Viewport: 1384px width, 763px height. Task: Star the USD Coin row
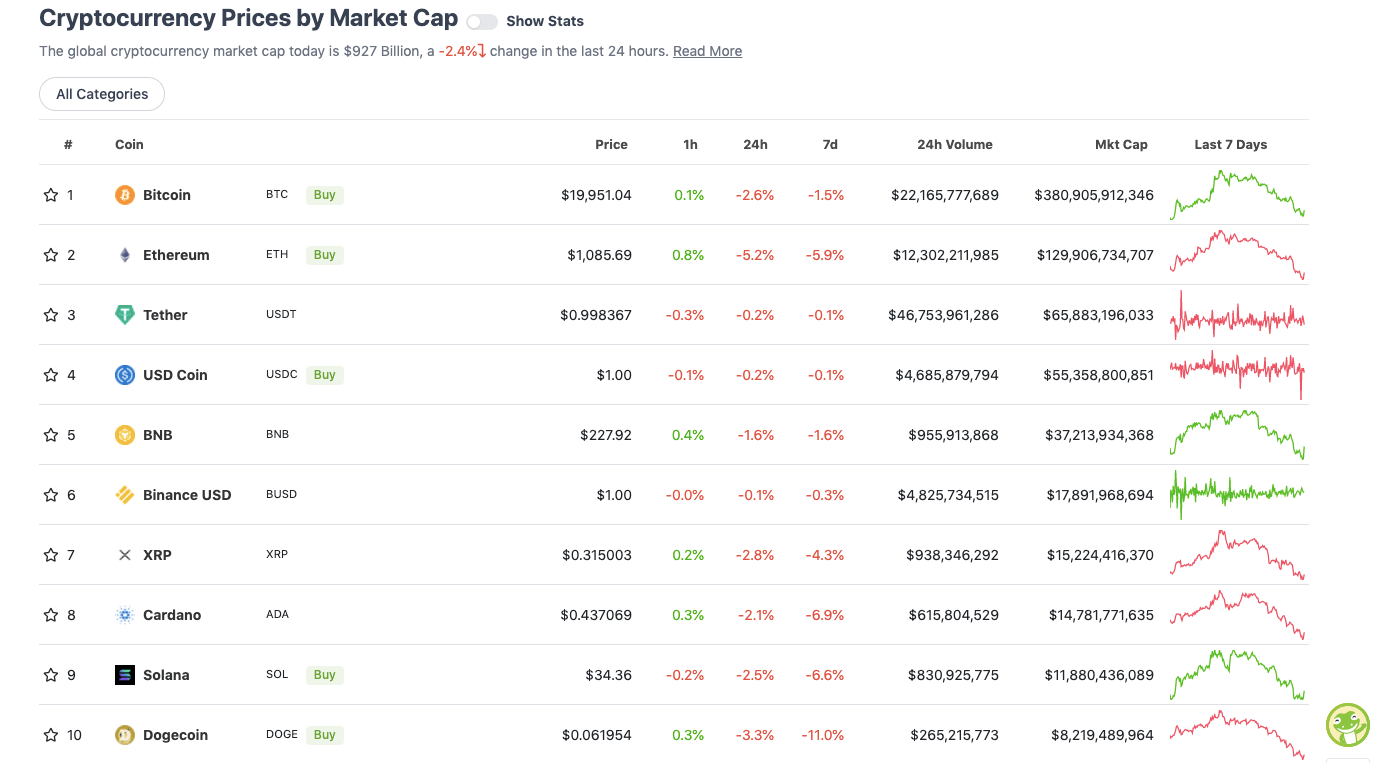click(51, 375)
